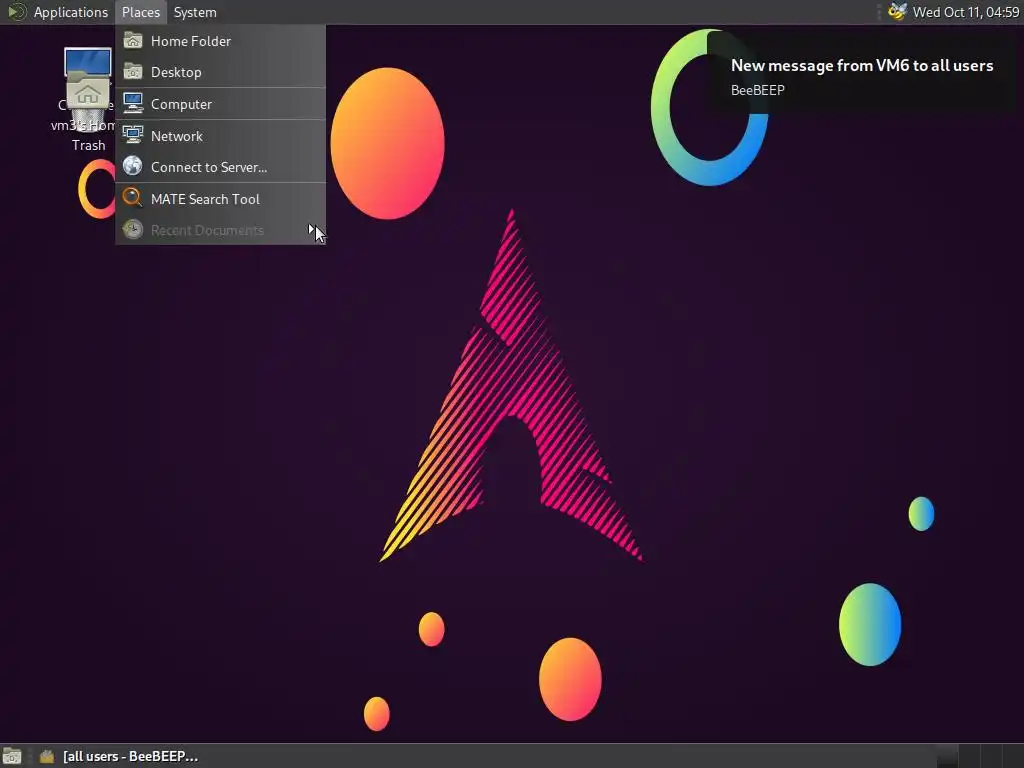
Task: Expand the Recent Documents submenu arrow
Action: click(312, 229)
